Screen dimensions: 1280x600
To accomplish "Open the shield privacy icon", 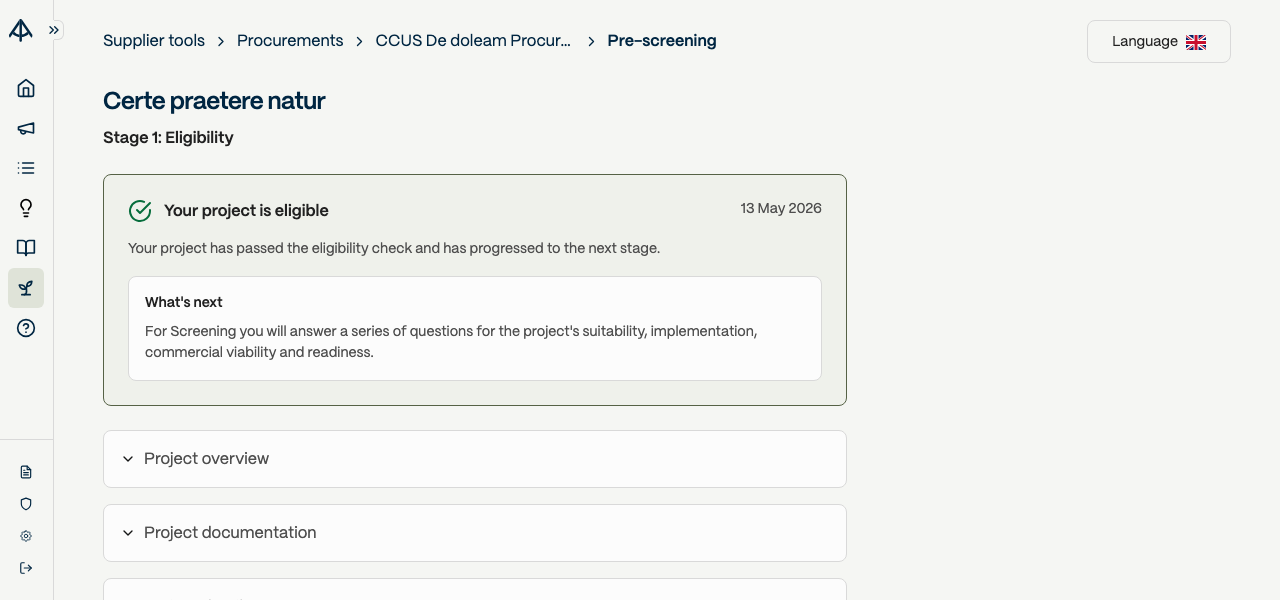I will [26, 504].
